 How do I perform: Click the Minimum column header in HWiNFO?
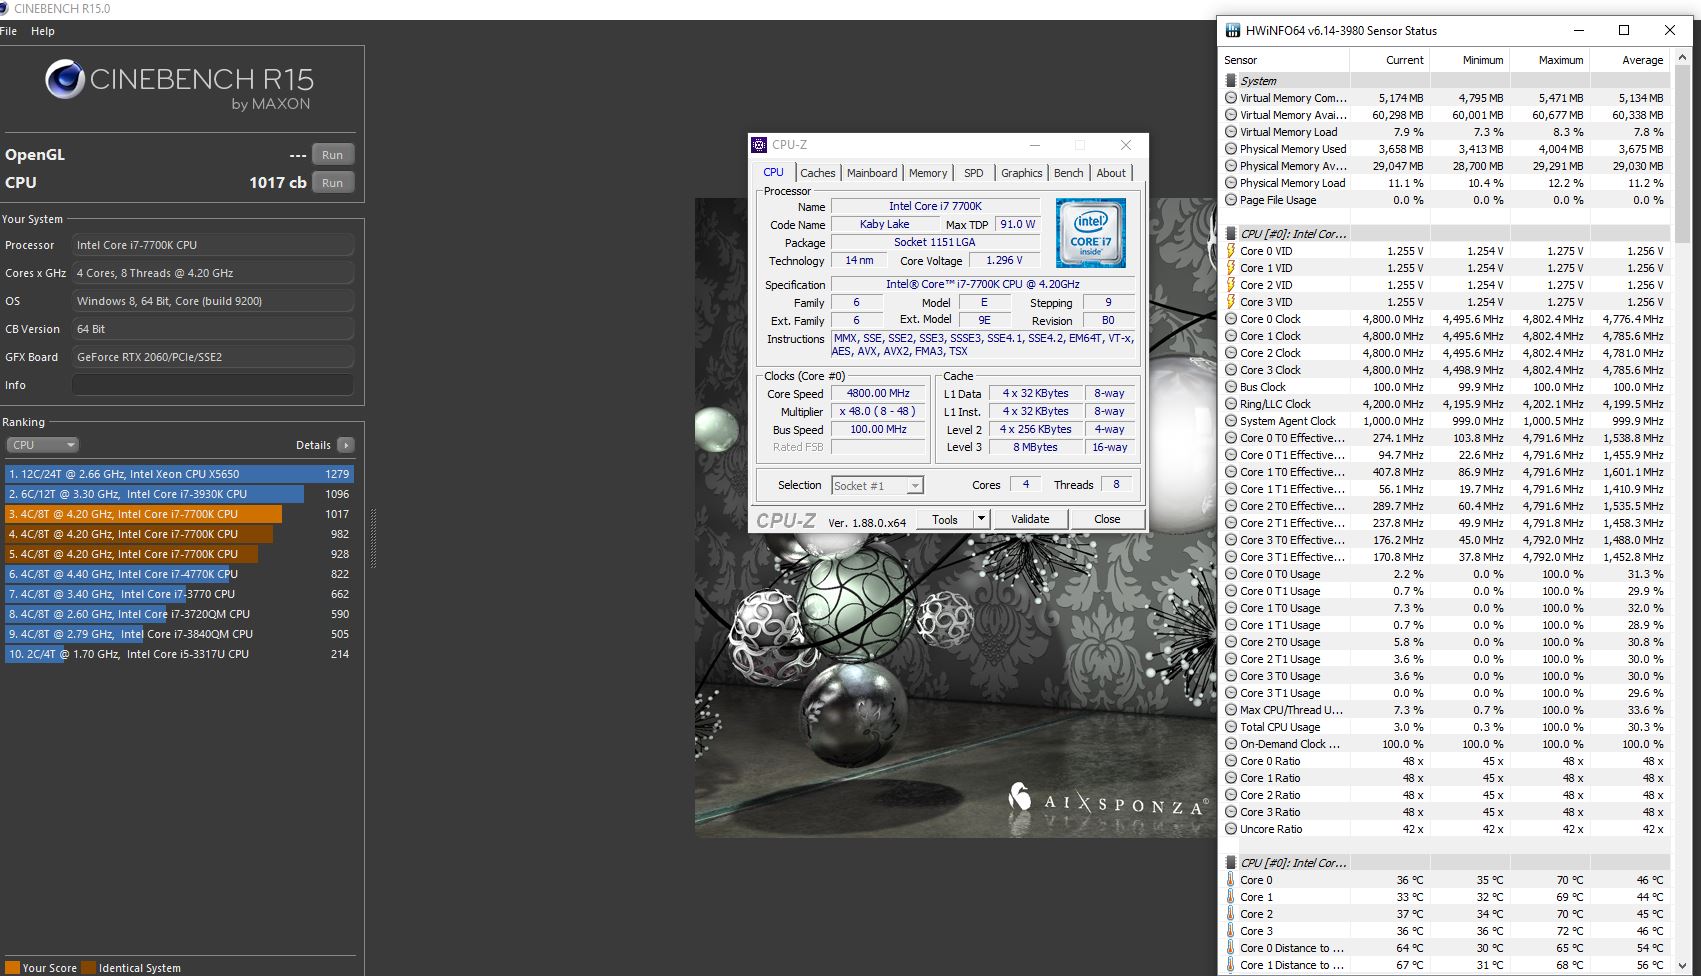click(1470, 60)
